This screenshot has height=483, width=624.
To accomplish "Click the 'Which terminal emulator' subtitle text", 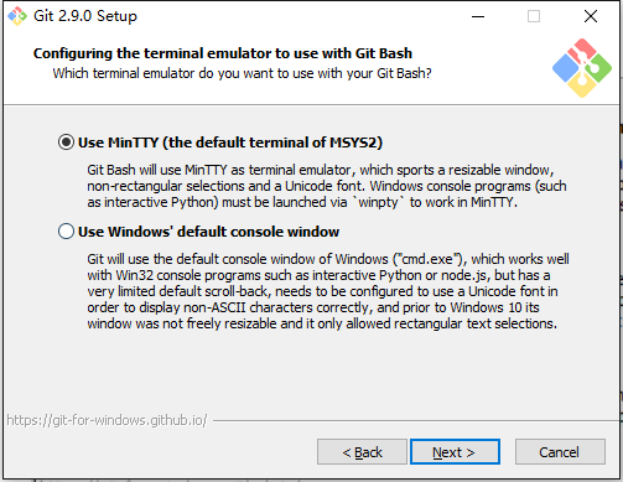I will tap(242, 74).
